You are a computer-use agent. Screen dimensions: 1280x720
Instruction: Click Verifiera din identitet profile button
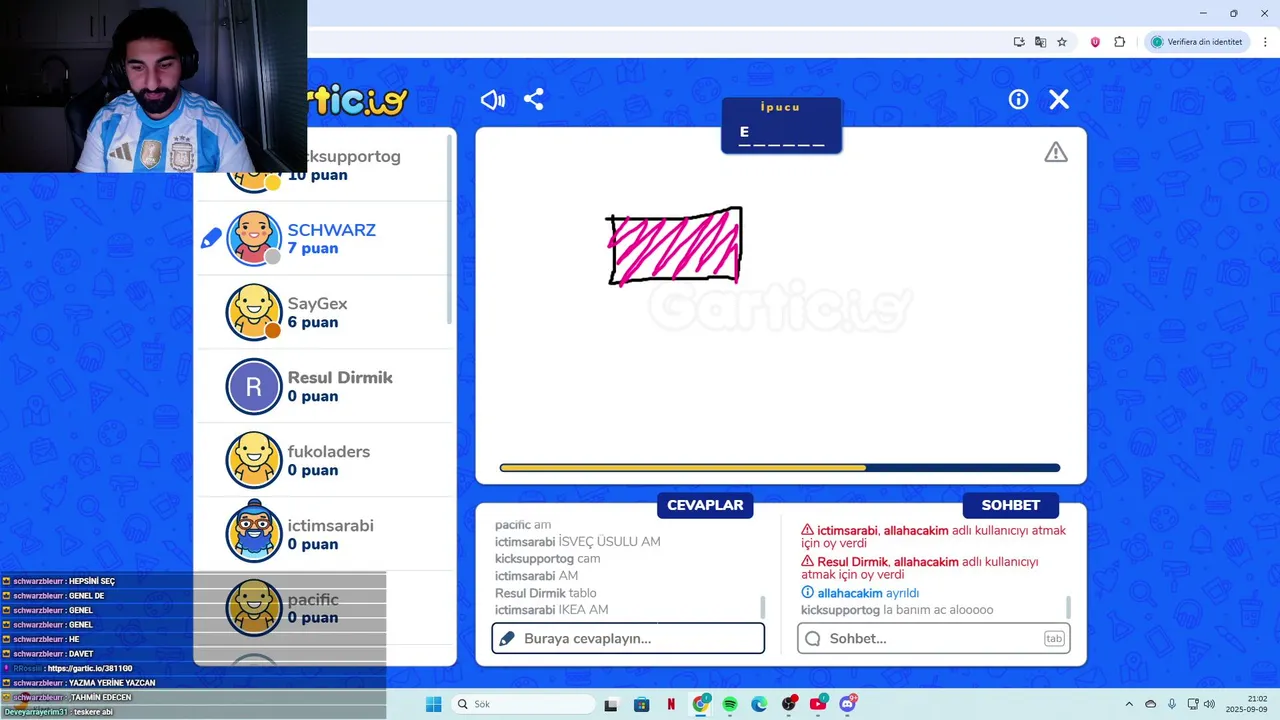(x=1197, y=42)
